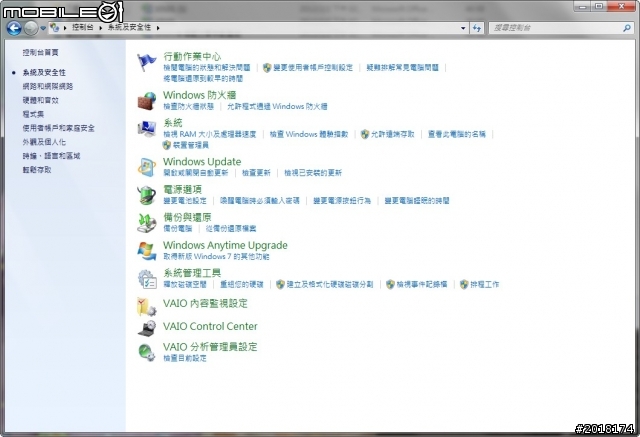Image resolution: width=640 pixels, height=437 pixels.
Task: Open the Windows Update heading link
Action: click(202, 162)
